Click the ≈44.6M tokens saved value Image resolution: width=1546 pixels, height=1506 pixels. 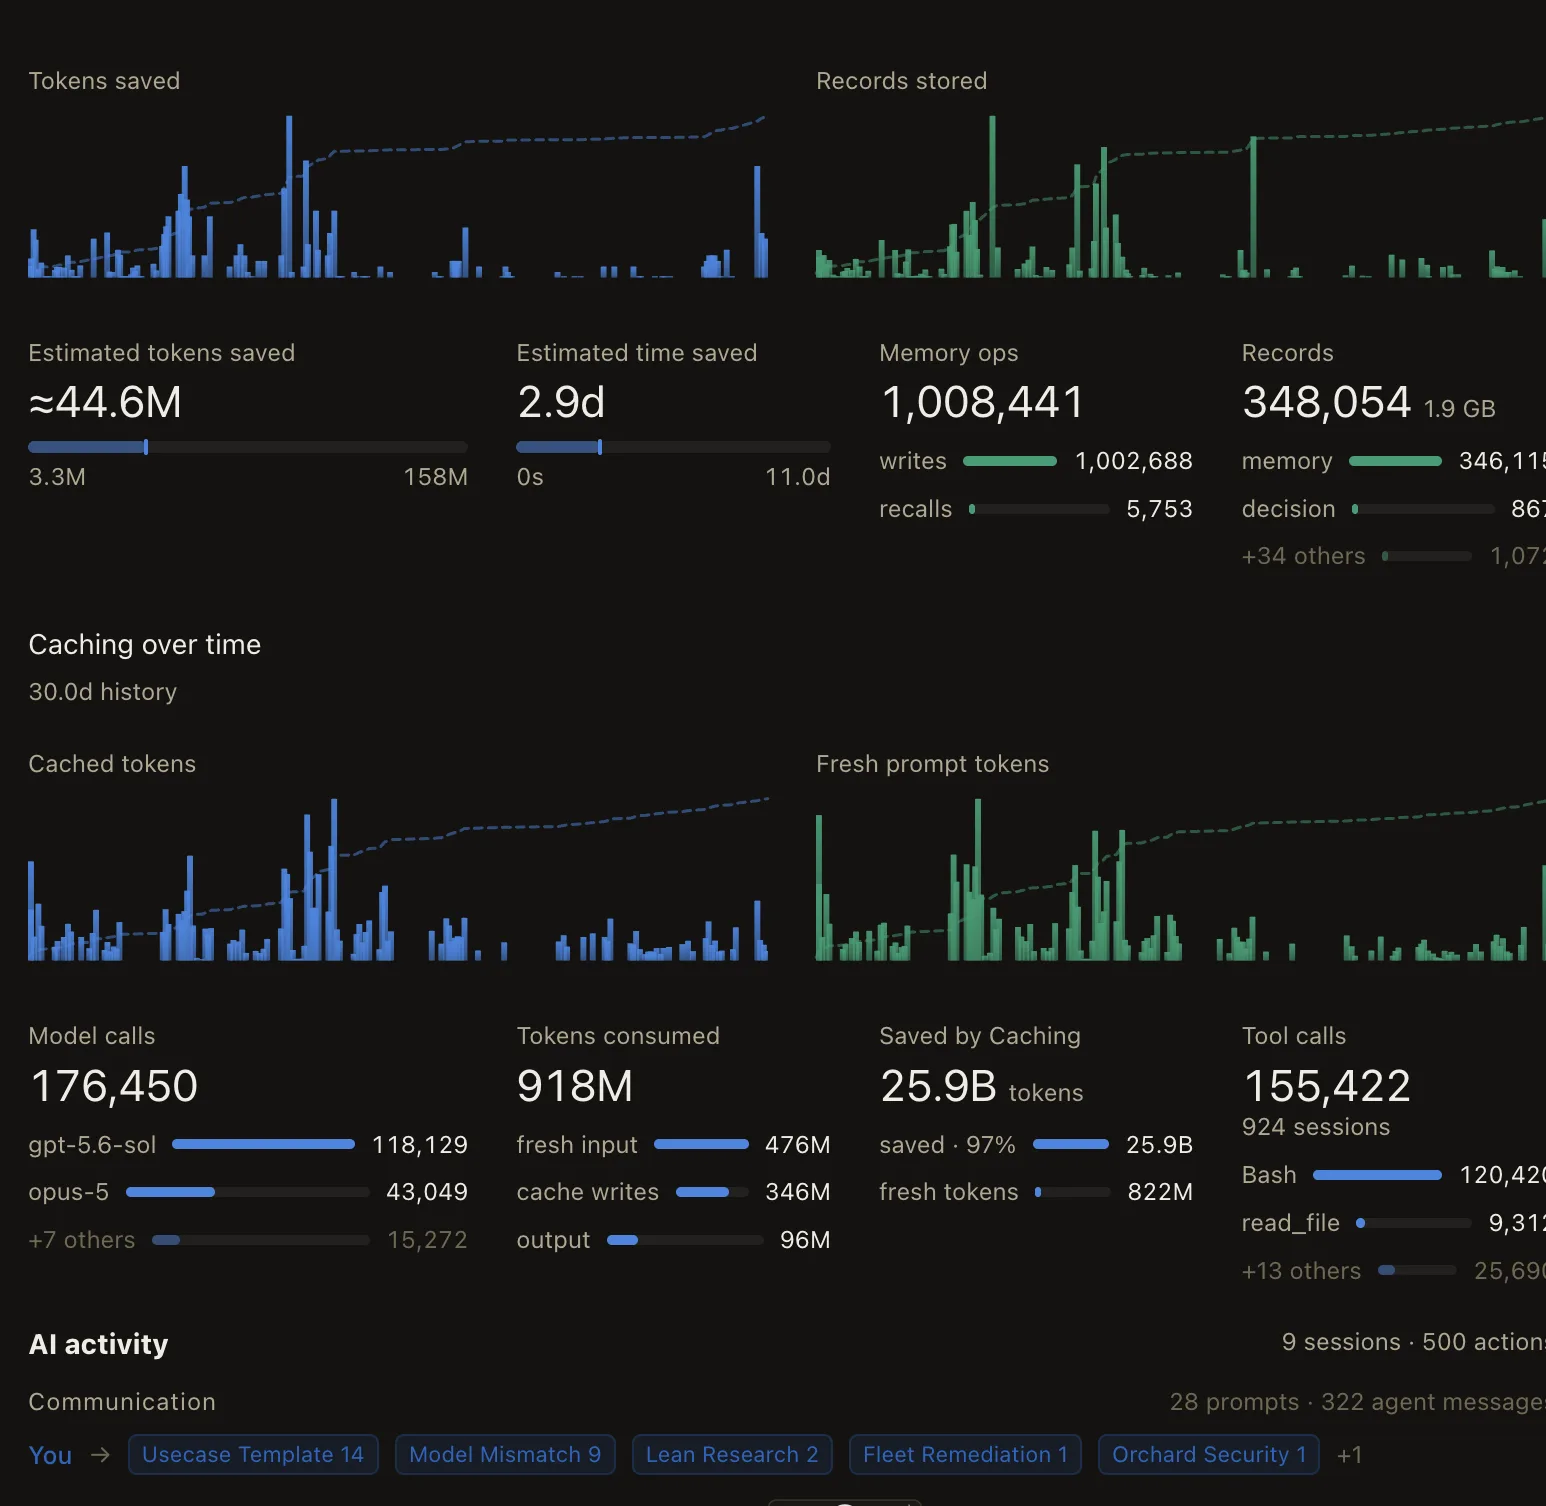106,402
